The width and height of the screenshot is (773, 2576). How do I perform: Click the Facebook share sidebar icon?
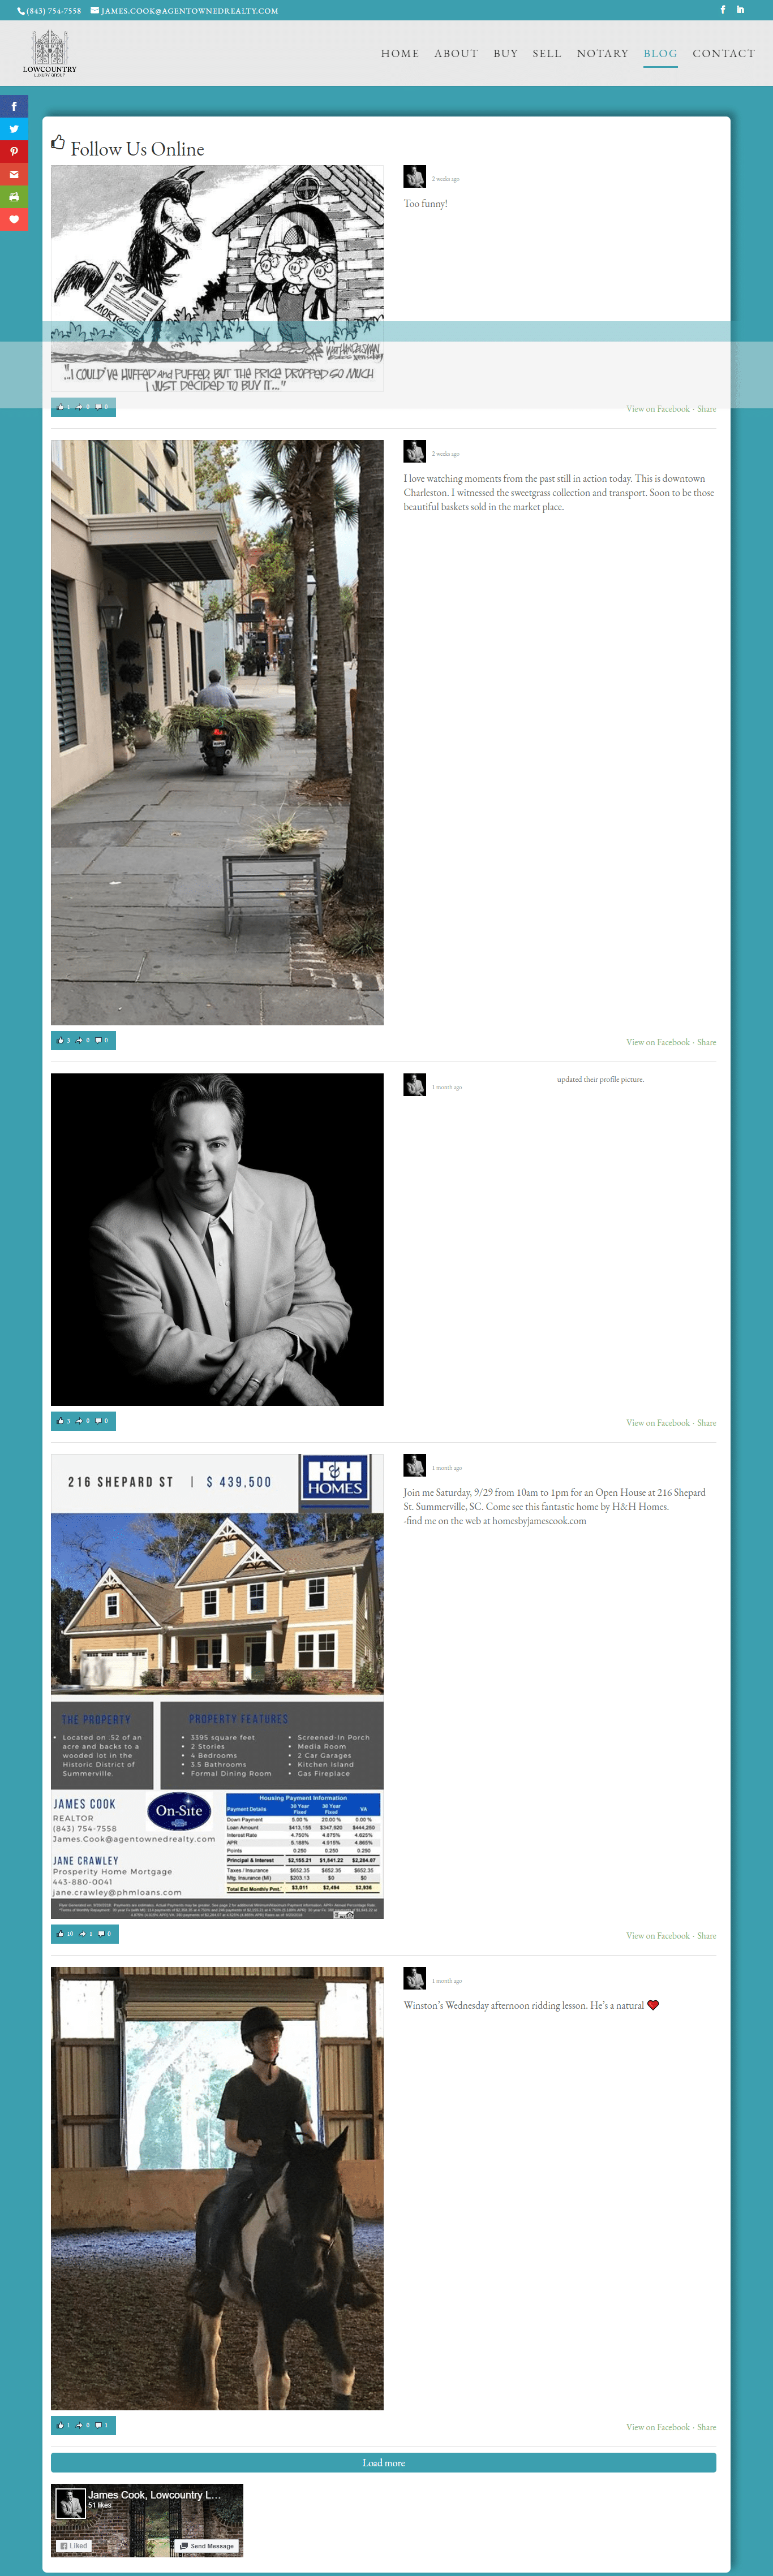[14, 106]
